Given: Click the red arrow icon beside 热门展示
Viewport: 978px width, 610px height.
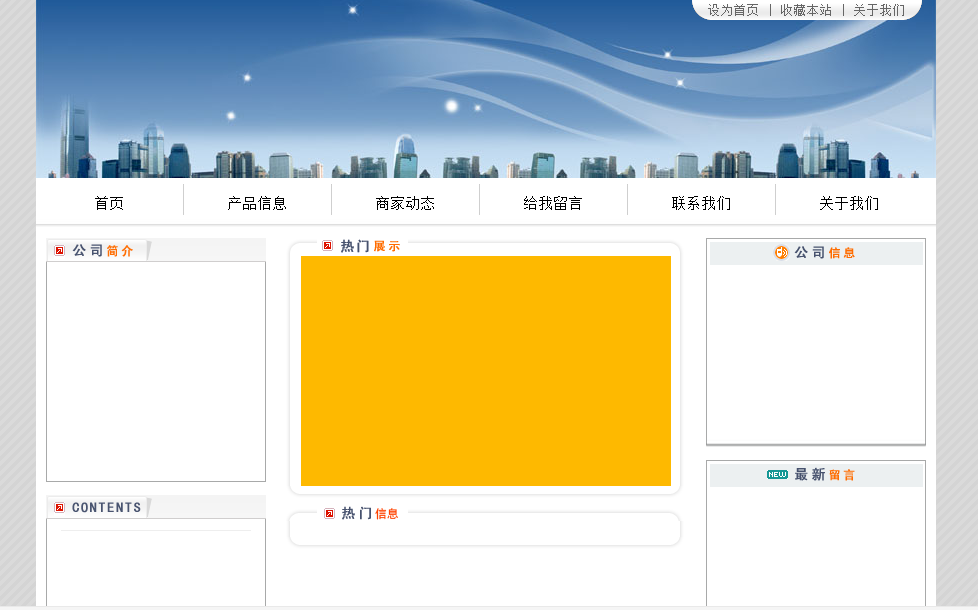Looking at the screenshot, I should (x=328, y=246).
